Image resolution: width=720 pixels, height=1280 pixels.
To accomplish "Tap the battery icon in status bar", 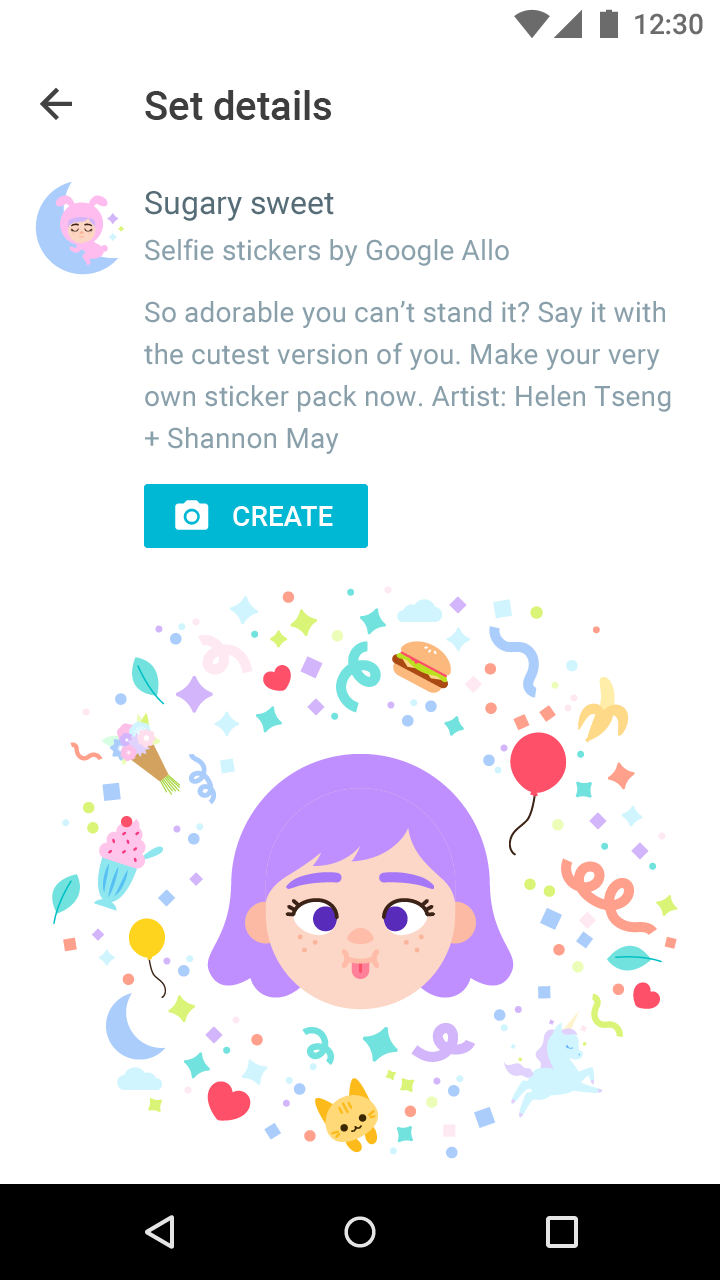I will (608, 24).
